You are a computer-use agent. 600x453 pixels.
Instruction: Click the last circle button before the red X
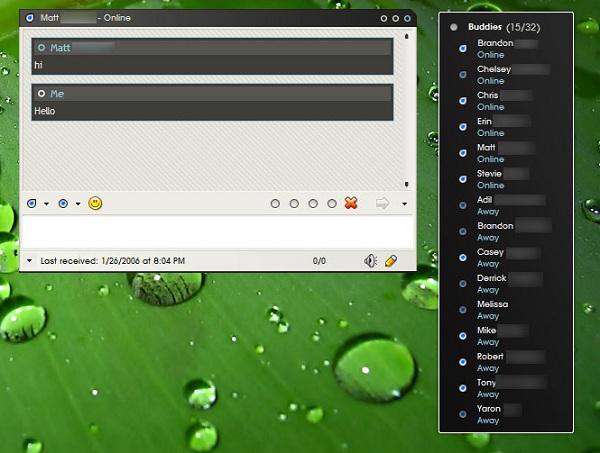point(332,204)
